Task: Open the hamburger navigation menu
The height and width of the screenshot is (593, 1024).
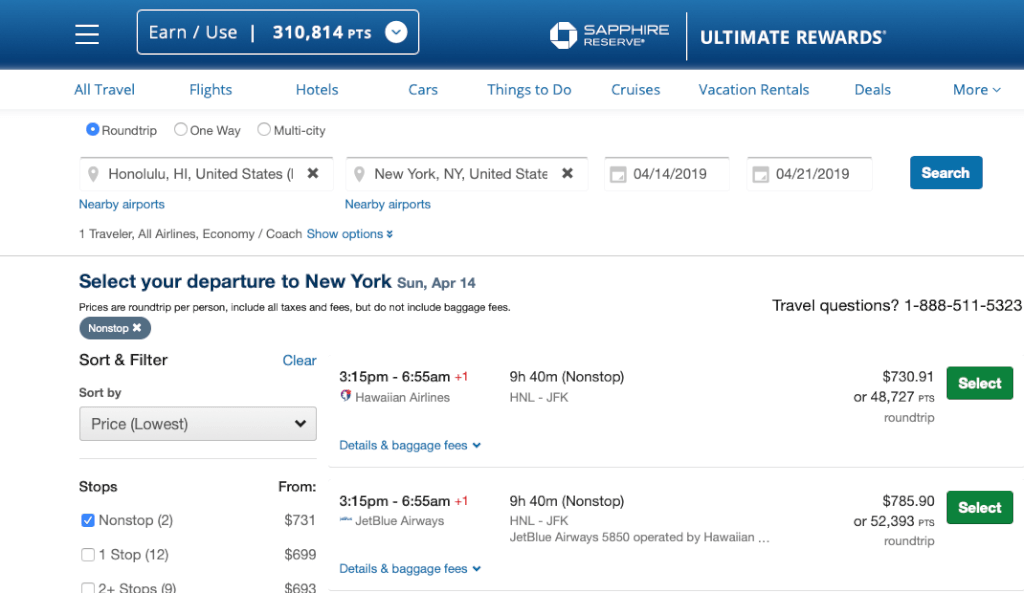Action: [87, 33]
